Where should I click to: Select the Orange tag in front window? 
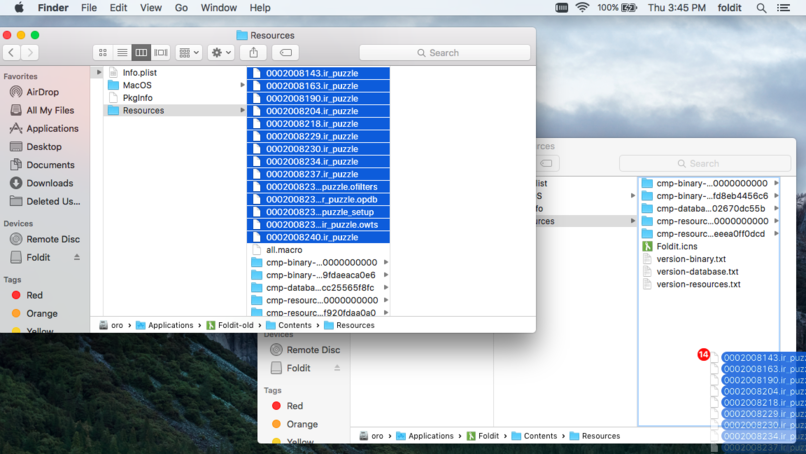point(42,314)
